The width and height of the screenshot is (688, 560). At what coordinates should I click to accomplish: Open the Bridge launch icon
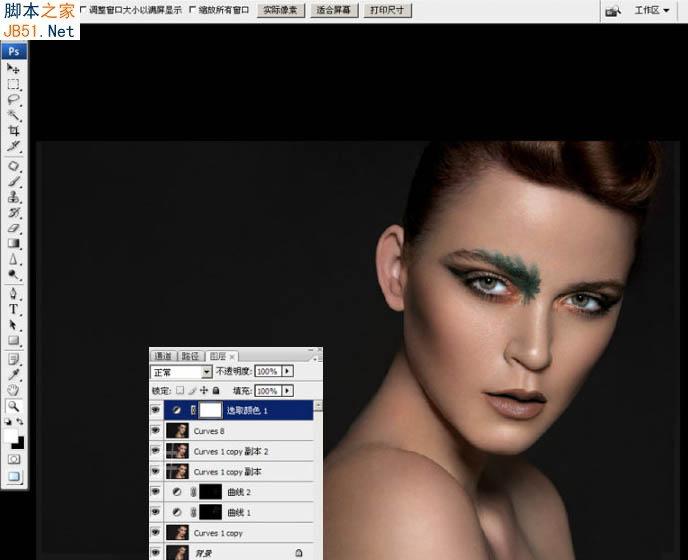coord(613,11)
